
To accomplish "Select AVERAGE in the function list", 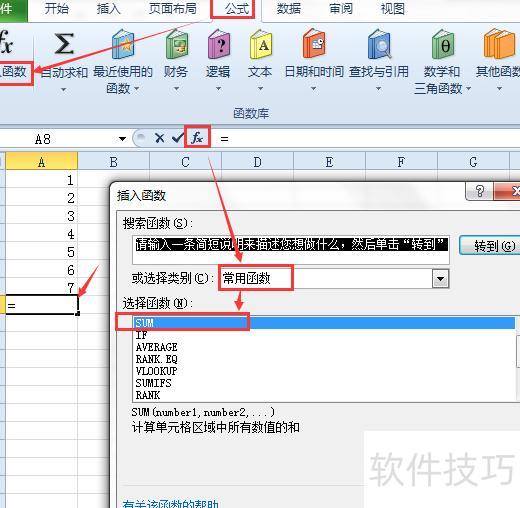I will 324,347.
